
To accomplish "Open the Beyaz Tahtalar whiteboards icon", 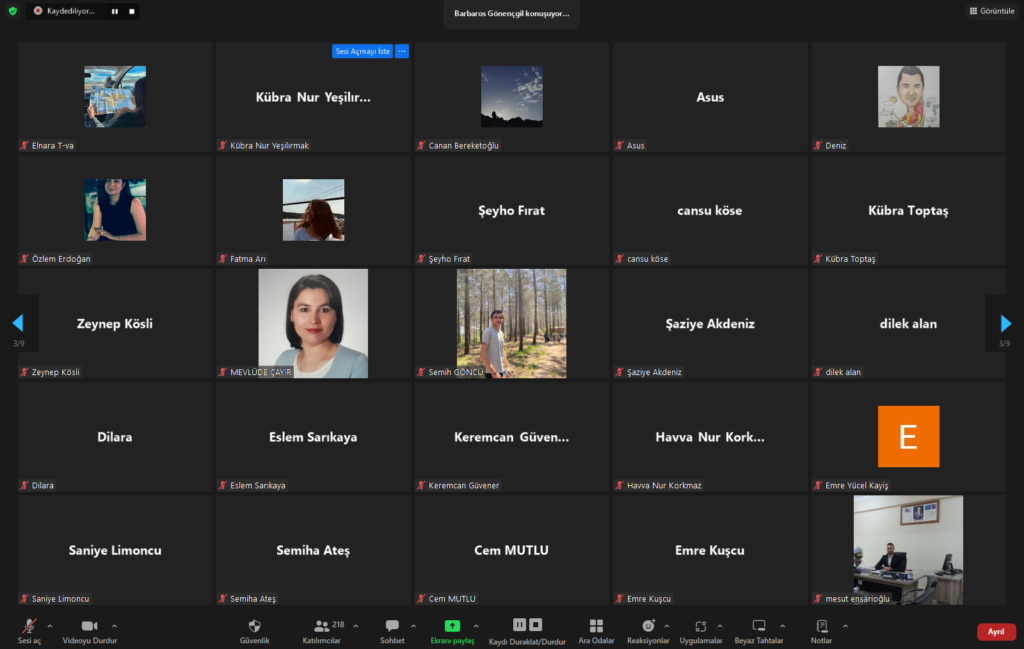I will coord(759,626).
